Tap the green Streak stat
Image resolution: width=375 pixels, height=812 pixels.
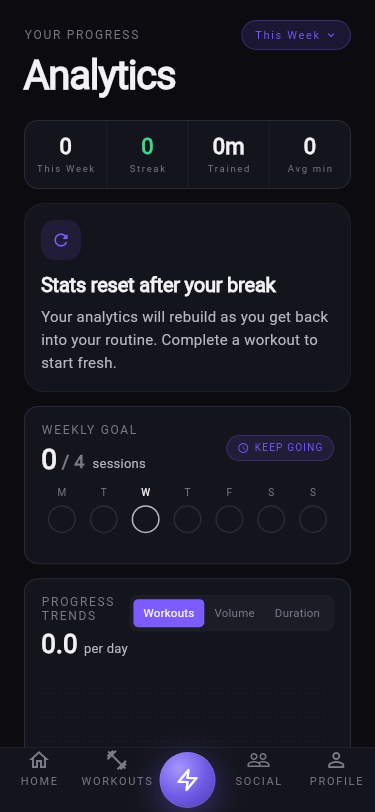click(148, 154)
